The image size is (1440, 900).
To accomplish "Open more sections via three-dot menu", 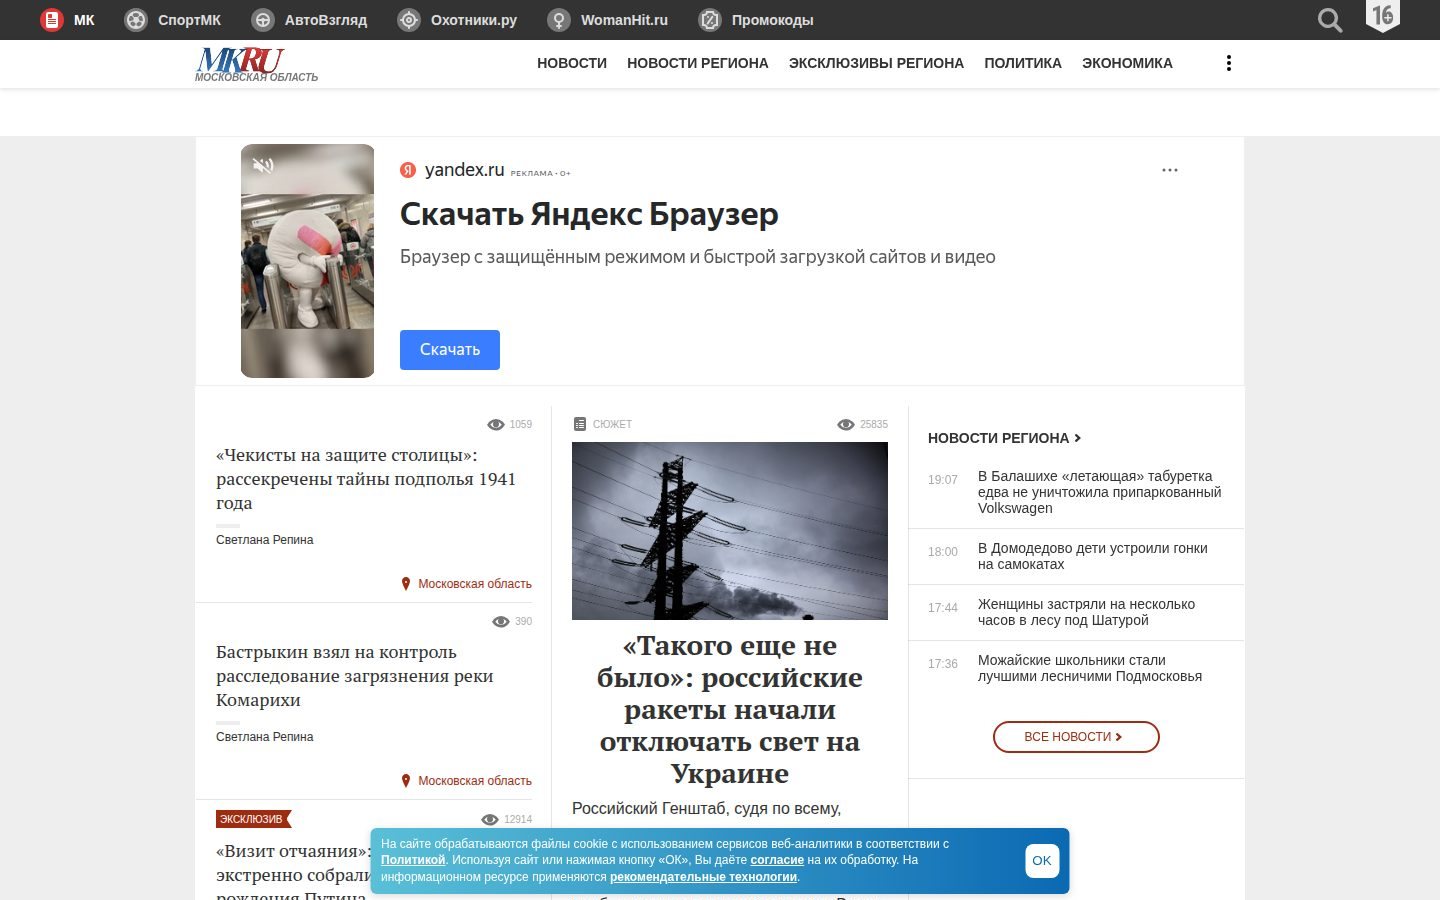I will tap(1229, 63).
